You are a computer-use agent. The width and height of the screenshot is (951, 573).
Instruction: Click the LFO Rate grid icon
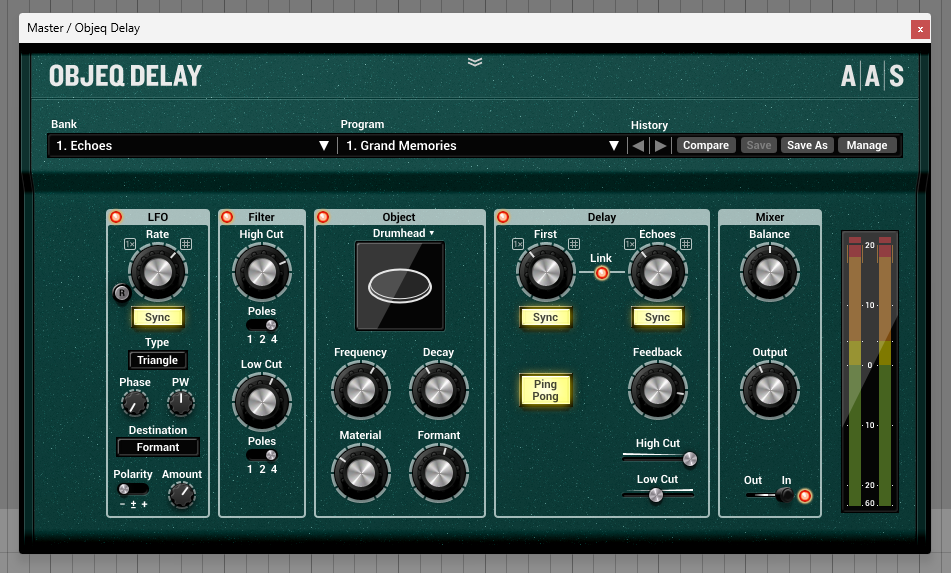[186, 244]
